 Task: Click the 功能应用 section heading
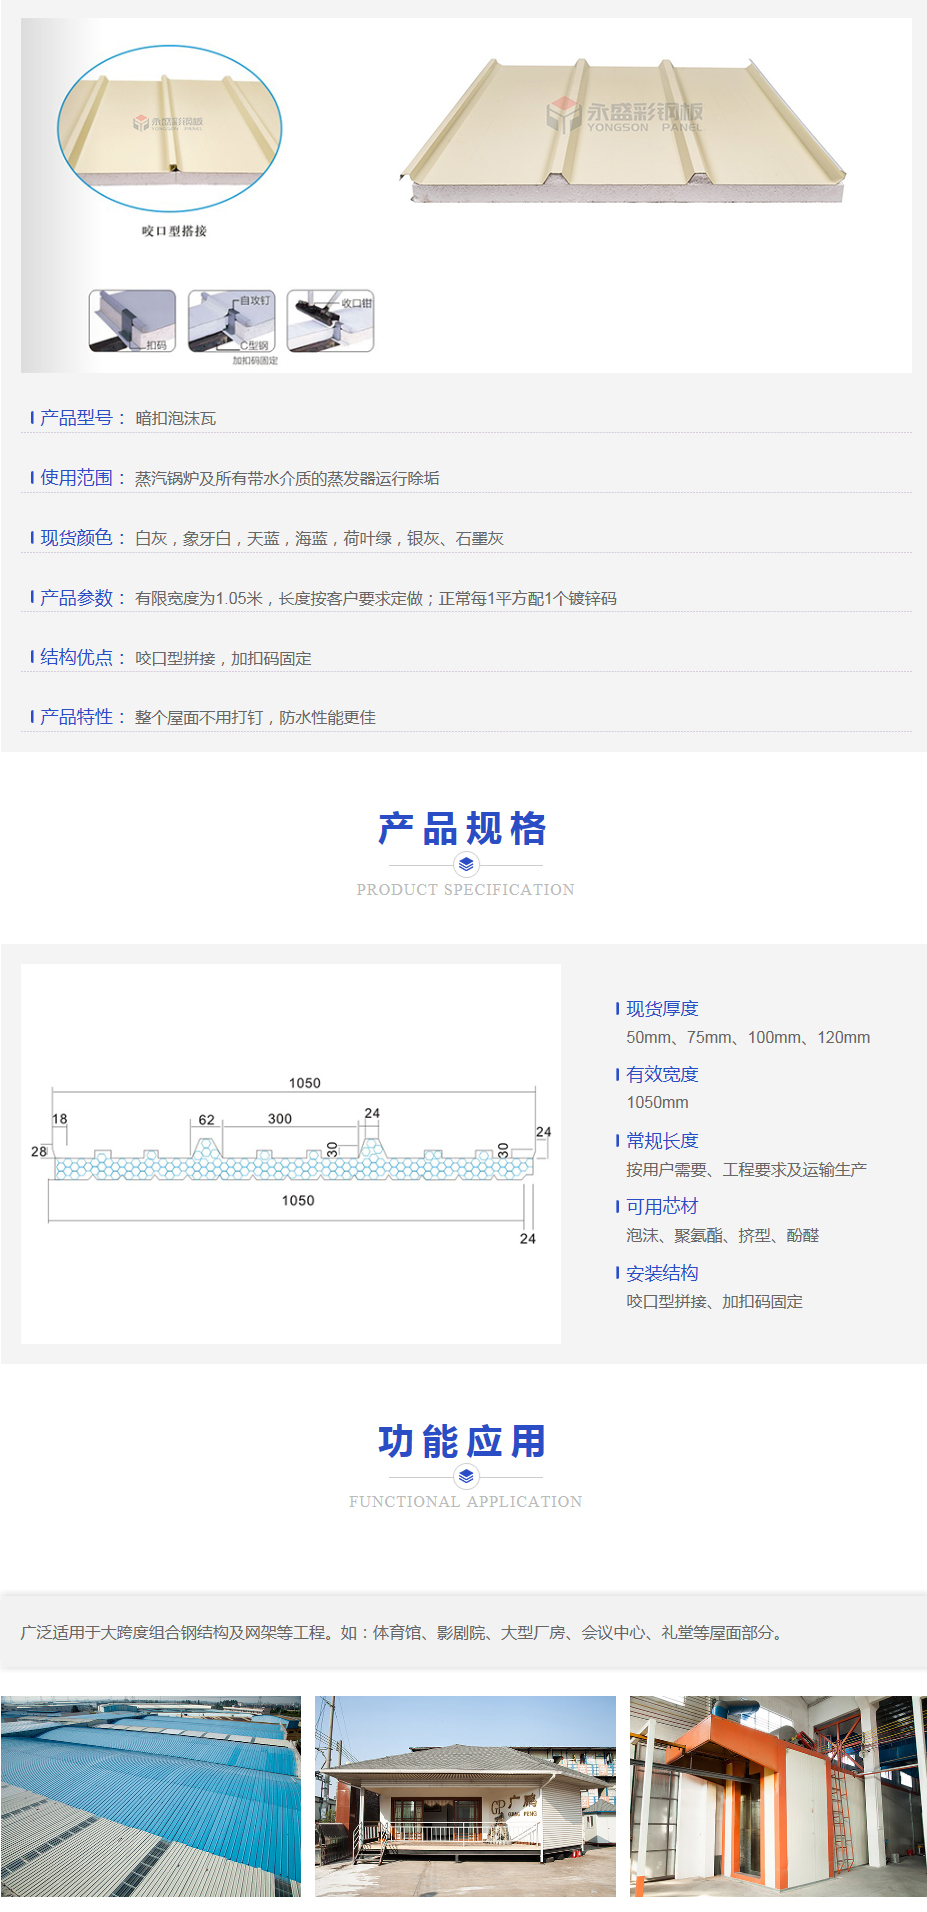tap(463, 1441)
